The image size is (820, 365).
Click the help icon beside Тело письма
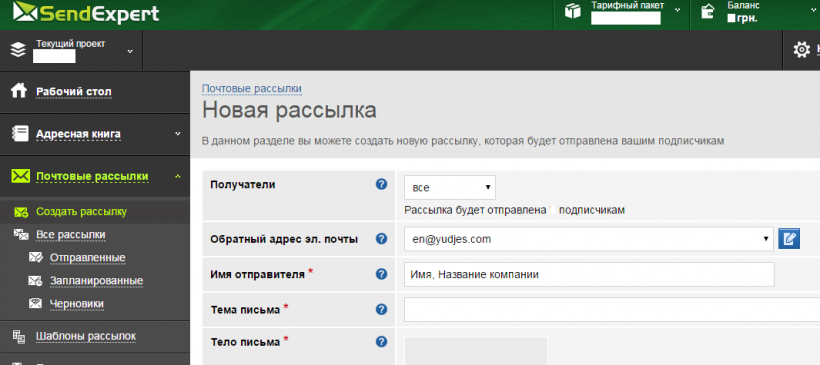(x=381, y=342)
